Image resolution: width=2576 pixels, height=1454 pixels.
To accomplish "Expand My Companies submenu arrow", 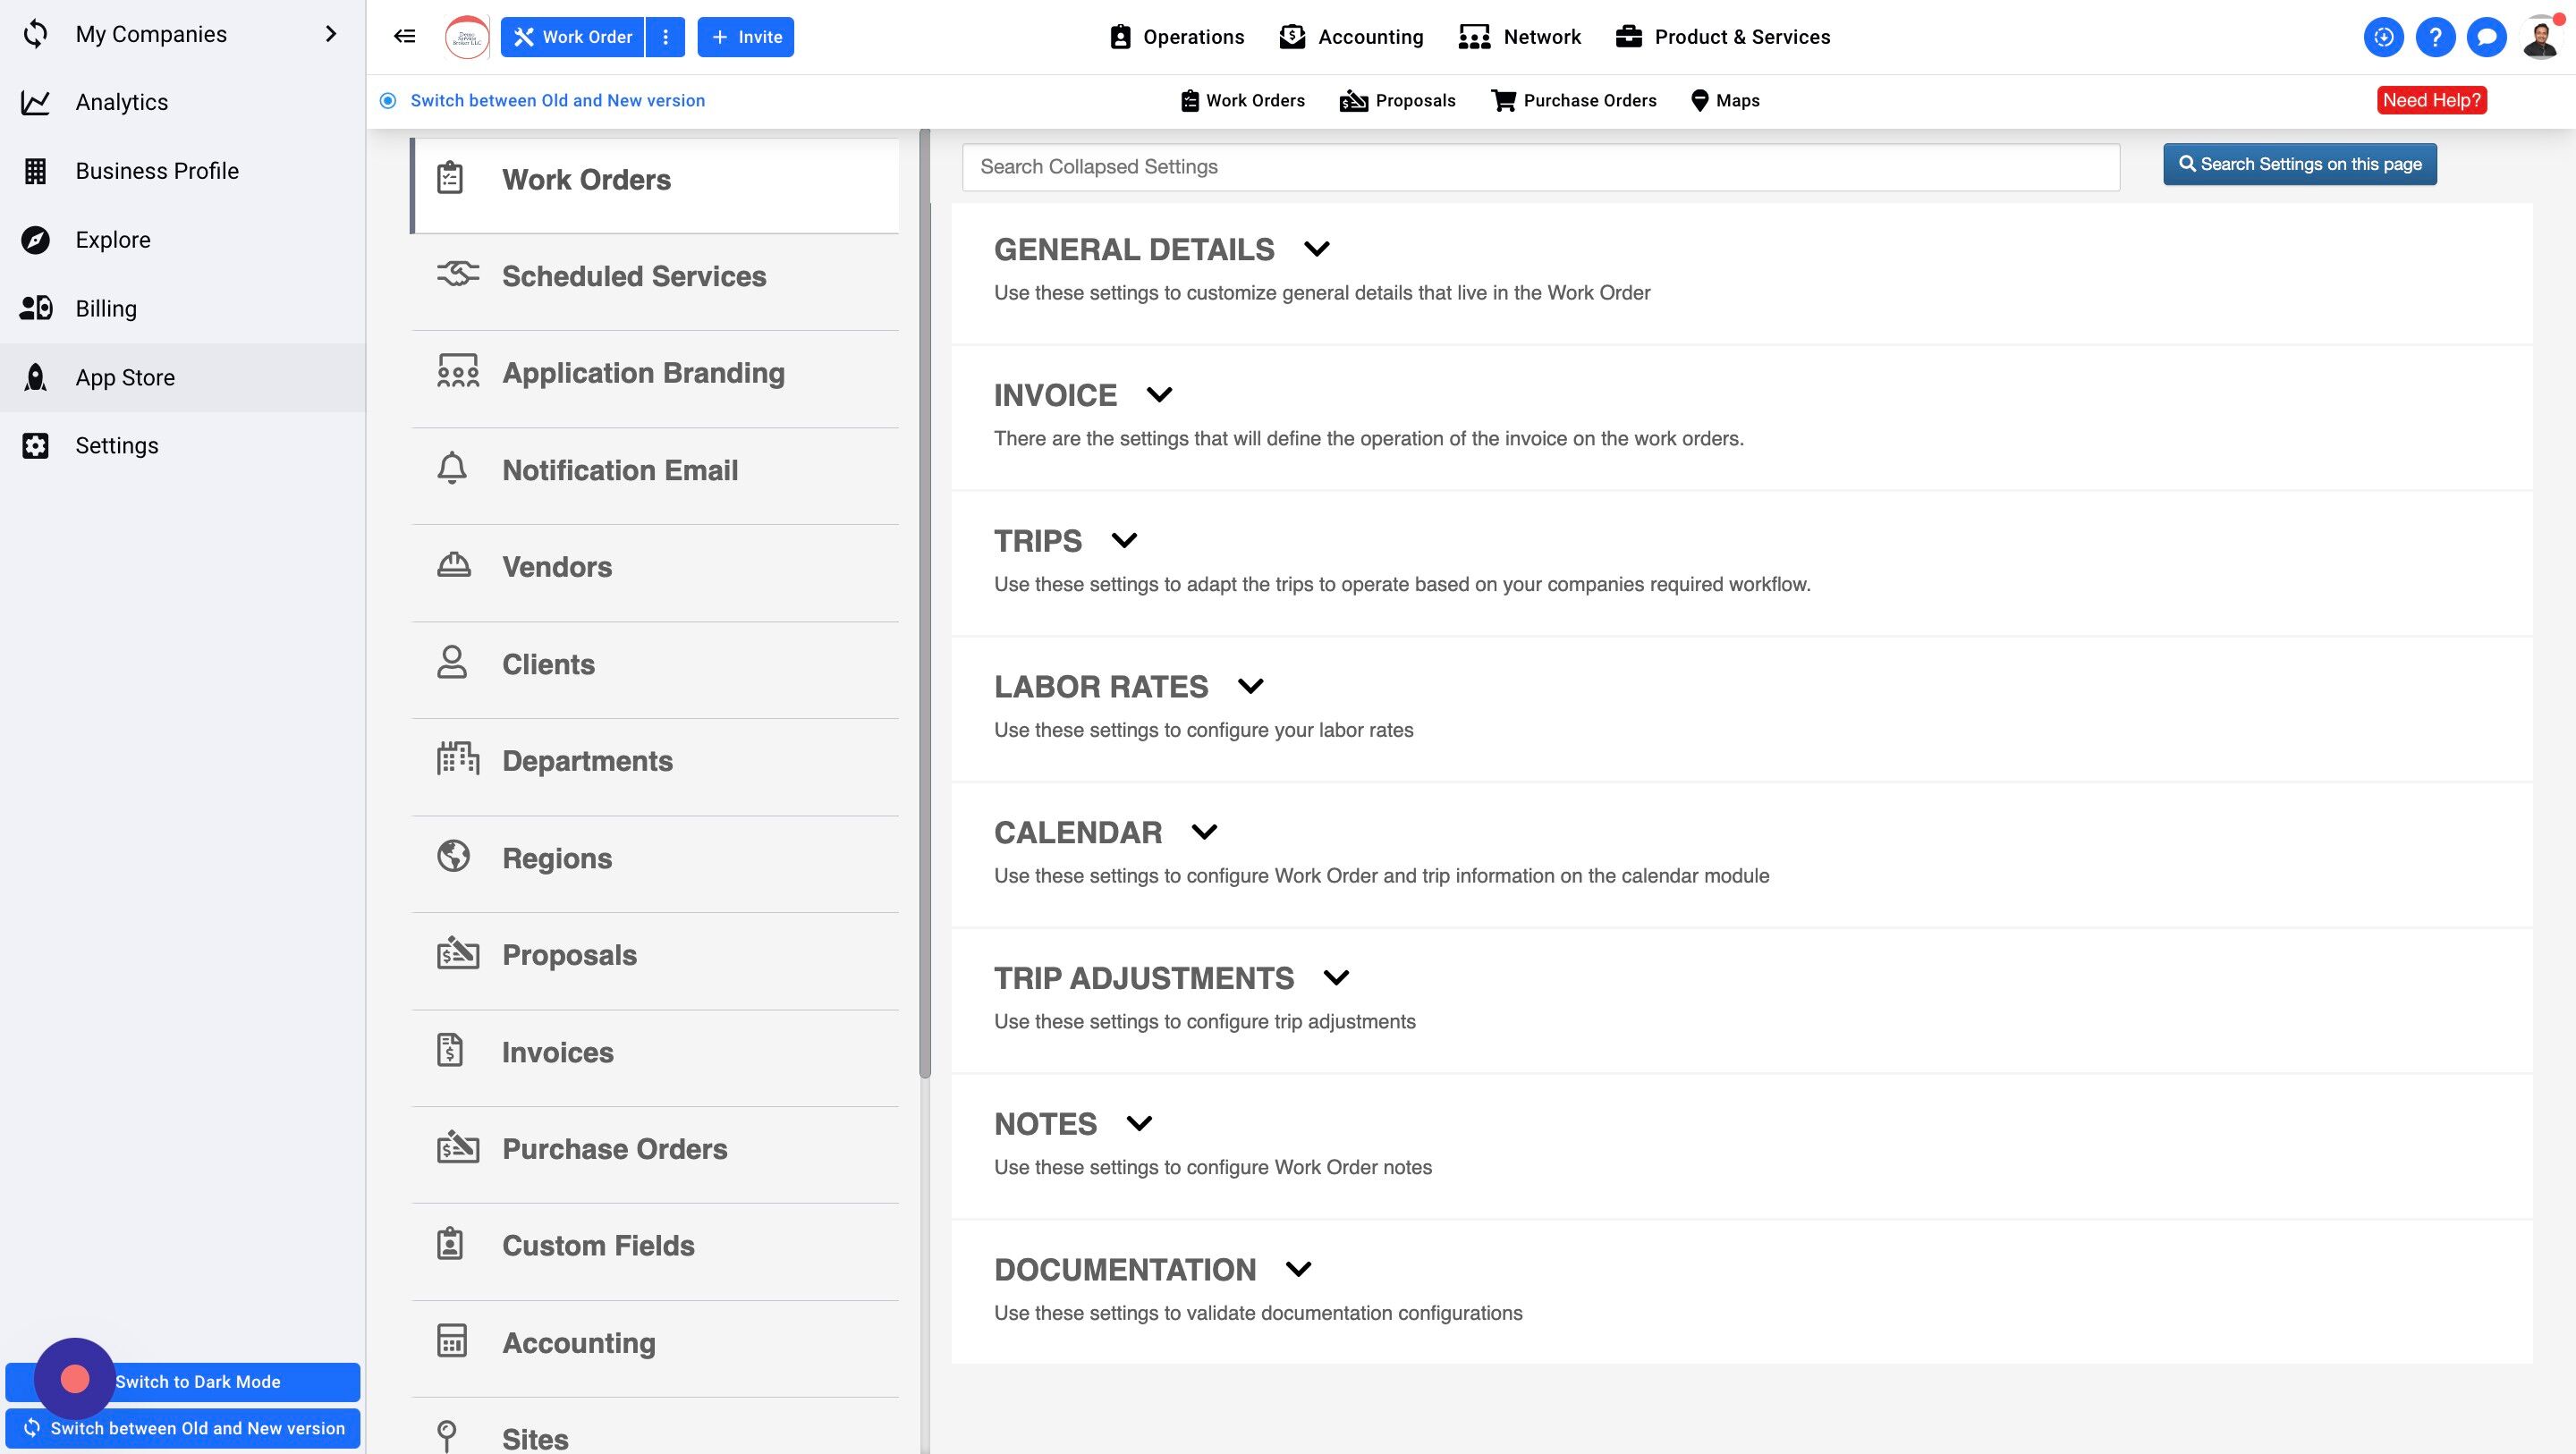I will 331,34.
